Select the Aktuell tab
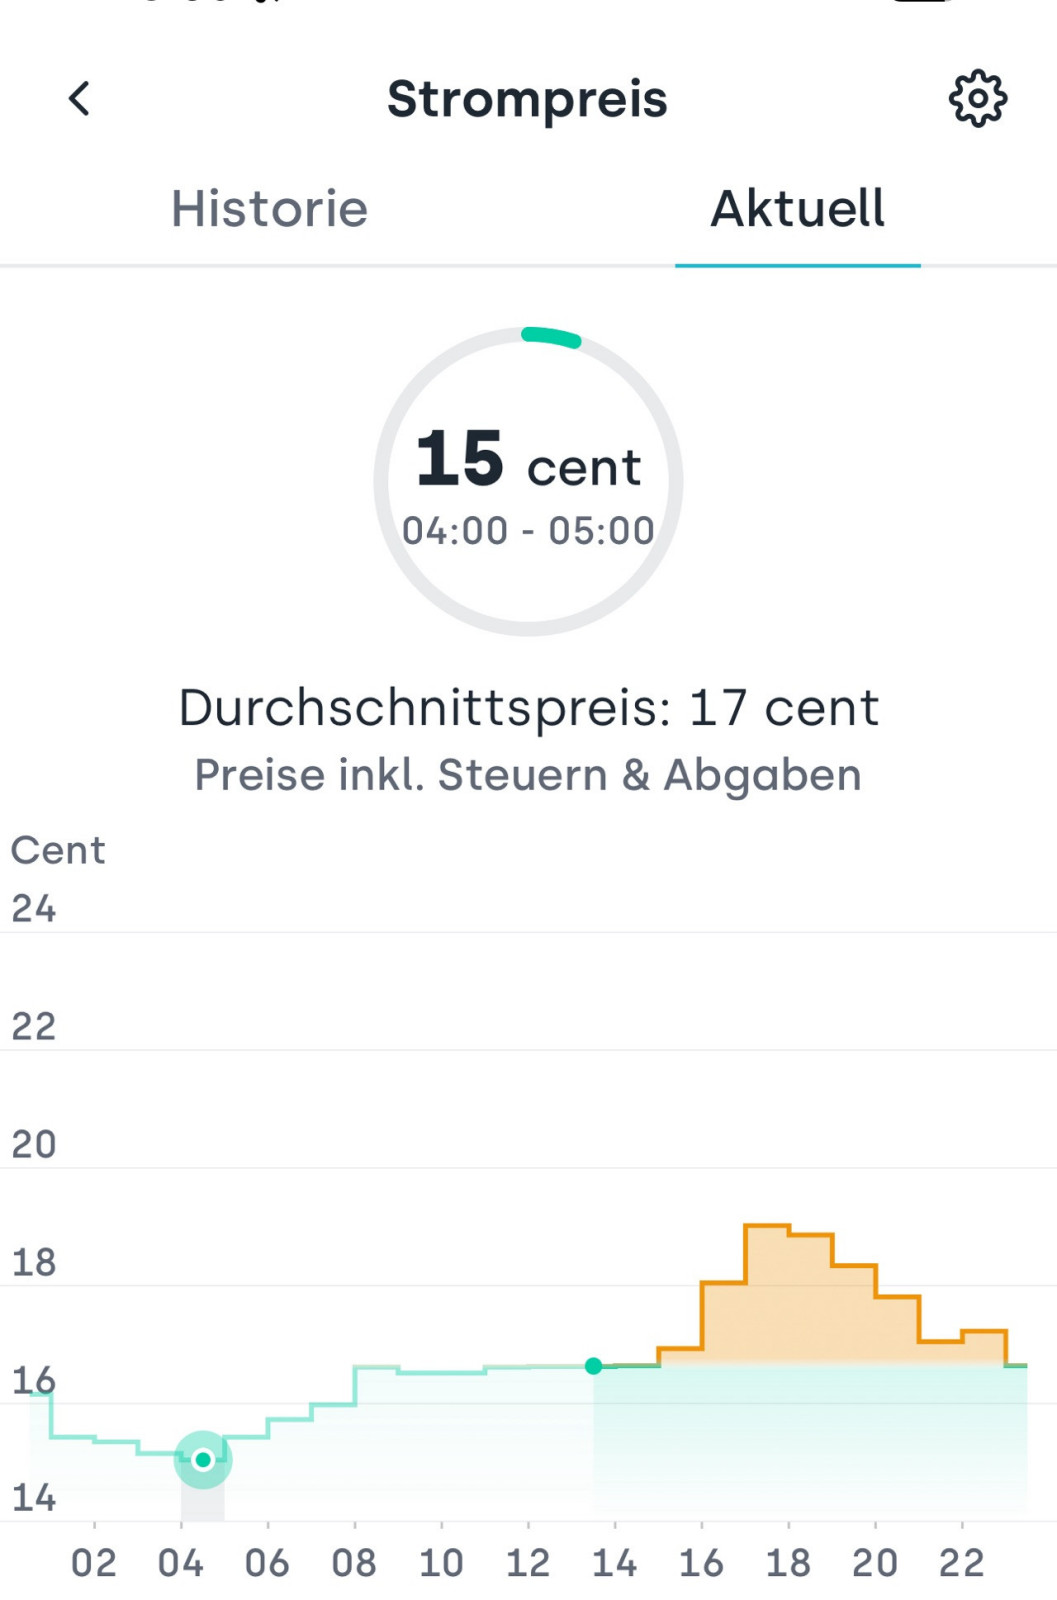 tap(797, 209)
